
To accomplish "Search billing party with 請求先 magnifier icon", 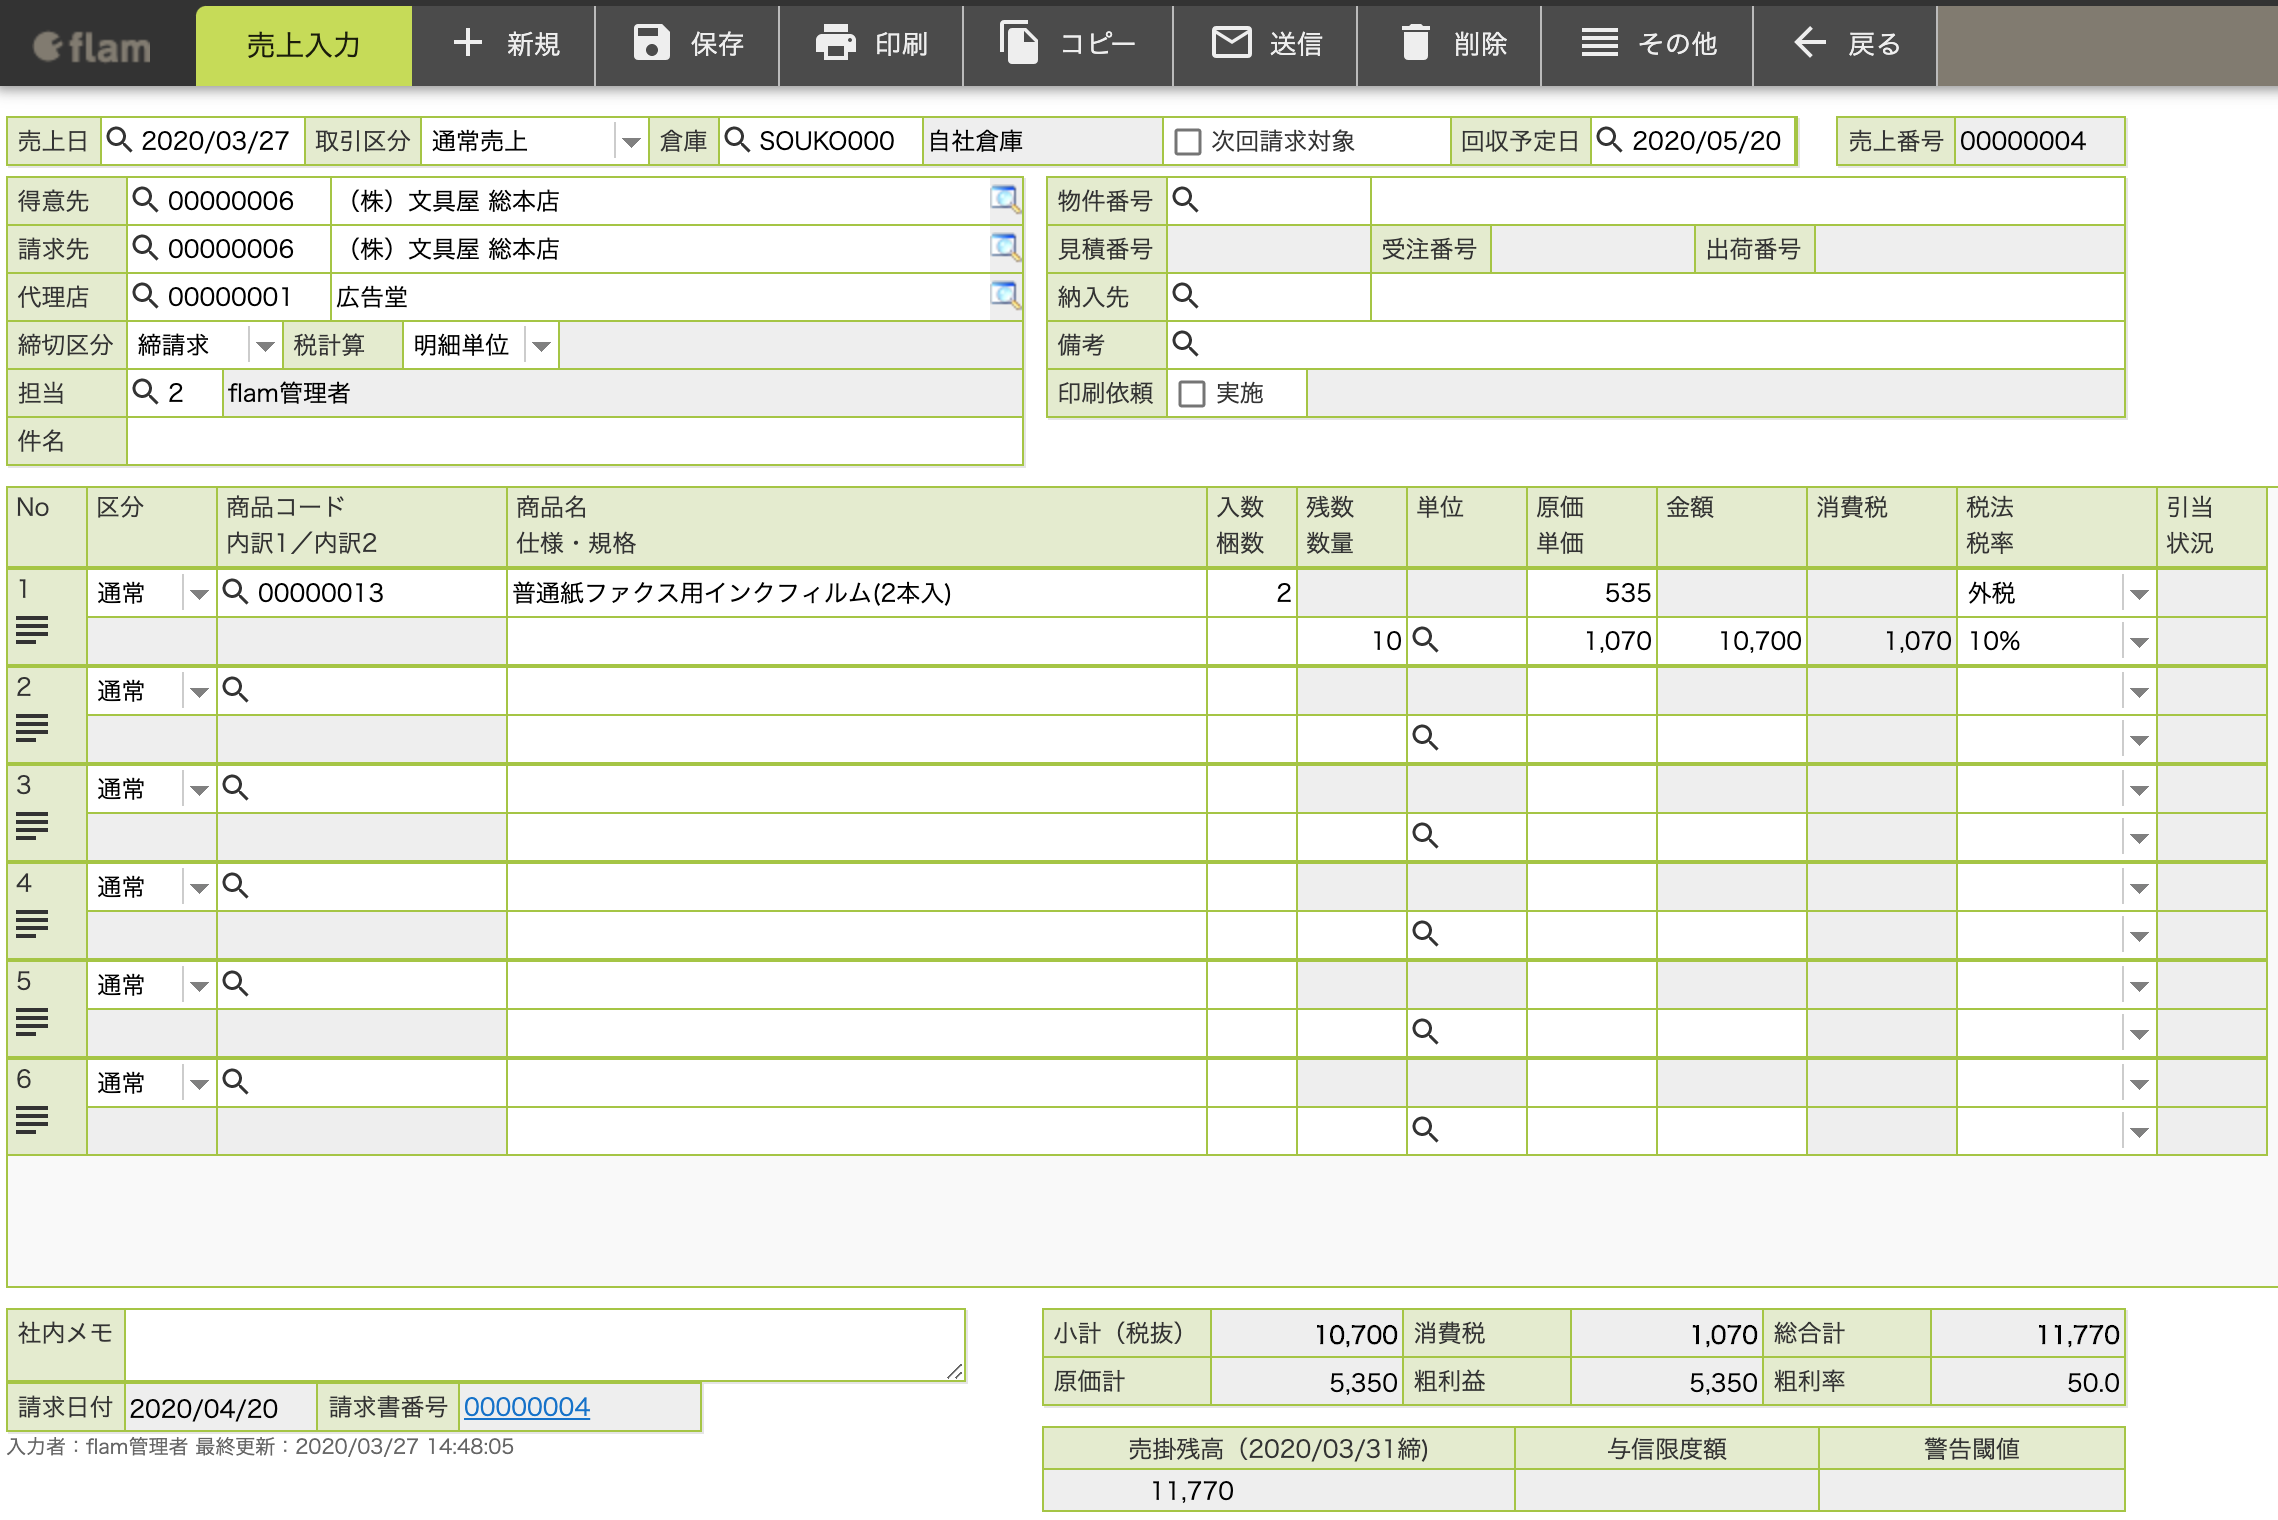I will pos(145,247).
